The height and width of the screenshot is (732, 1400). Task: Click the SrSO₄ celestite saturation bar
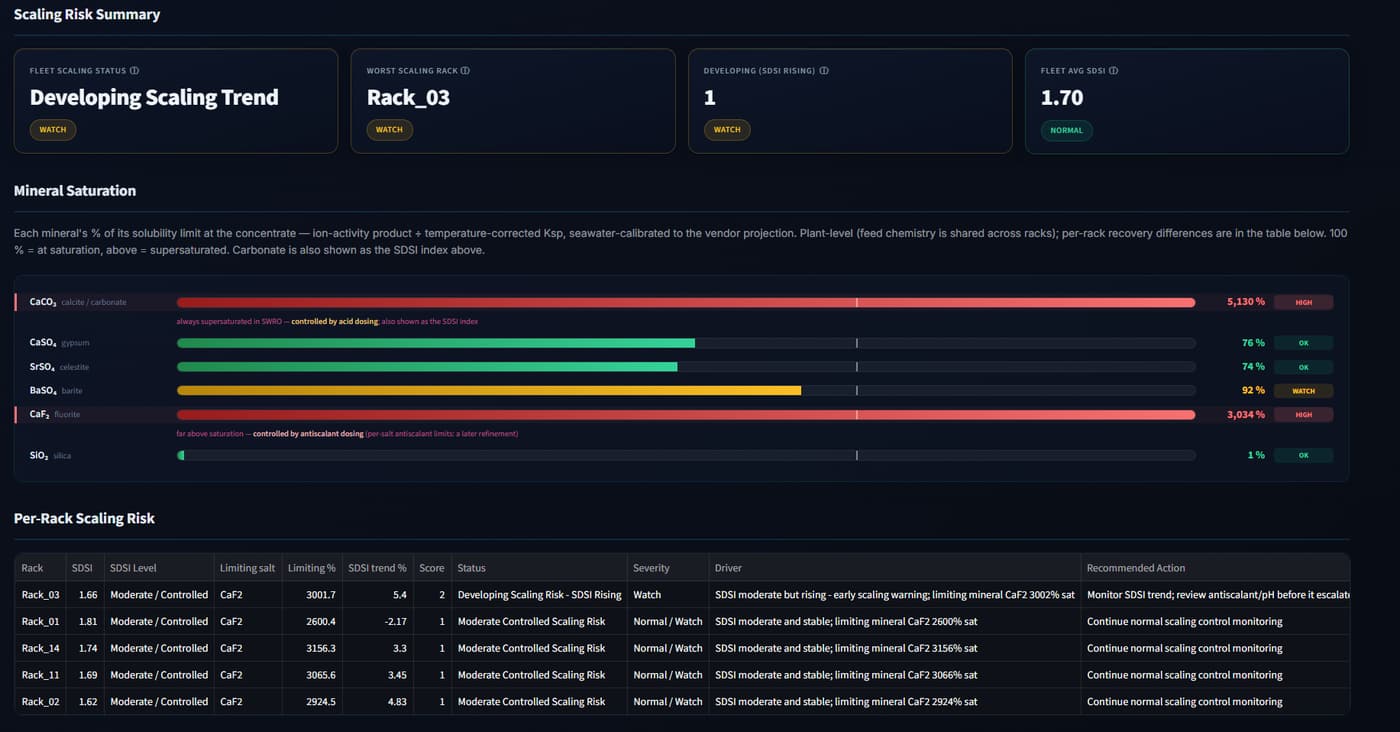click(x=686, y=367)
